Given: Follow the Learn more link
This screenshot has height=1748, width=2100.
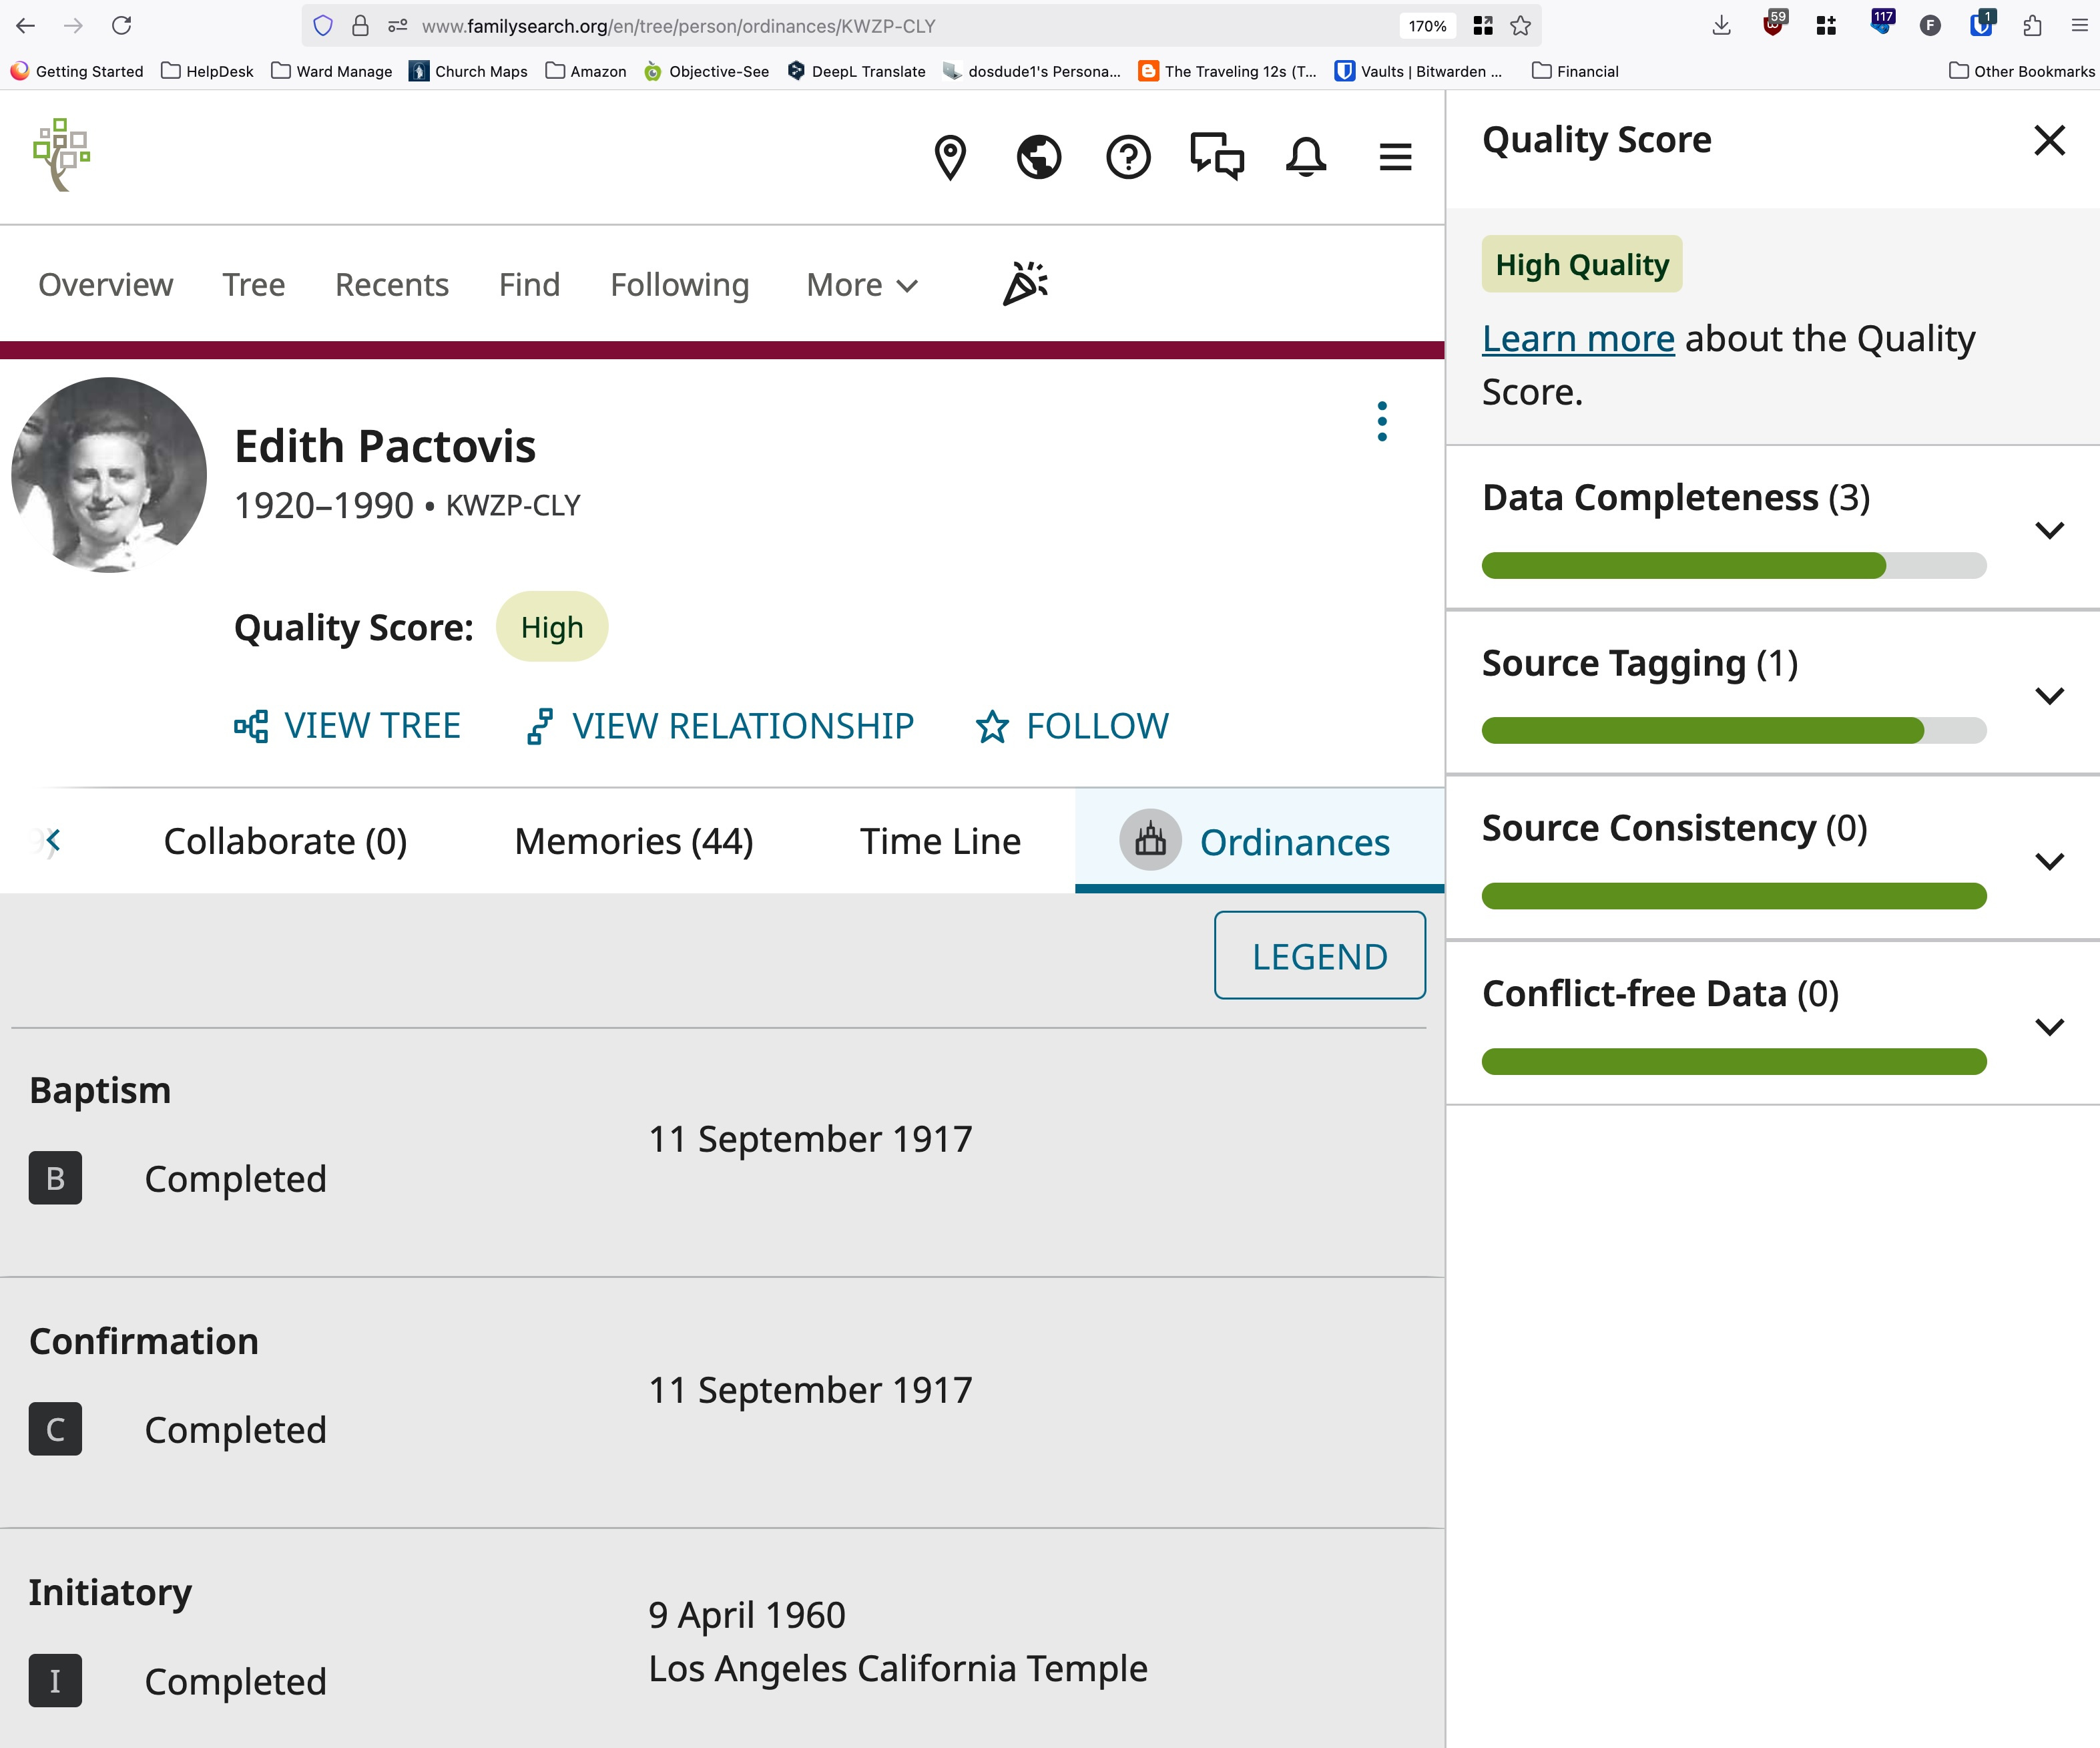Looking at the screenshot, I should coord(1577,339).
